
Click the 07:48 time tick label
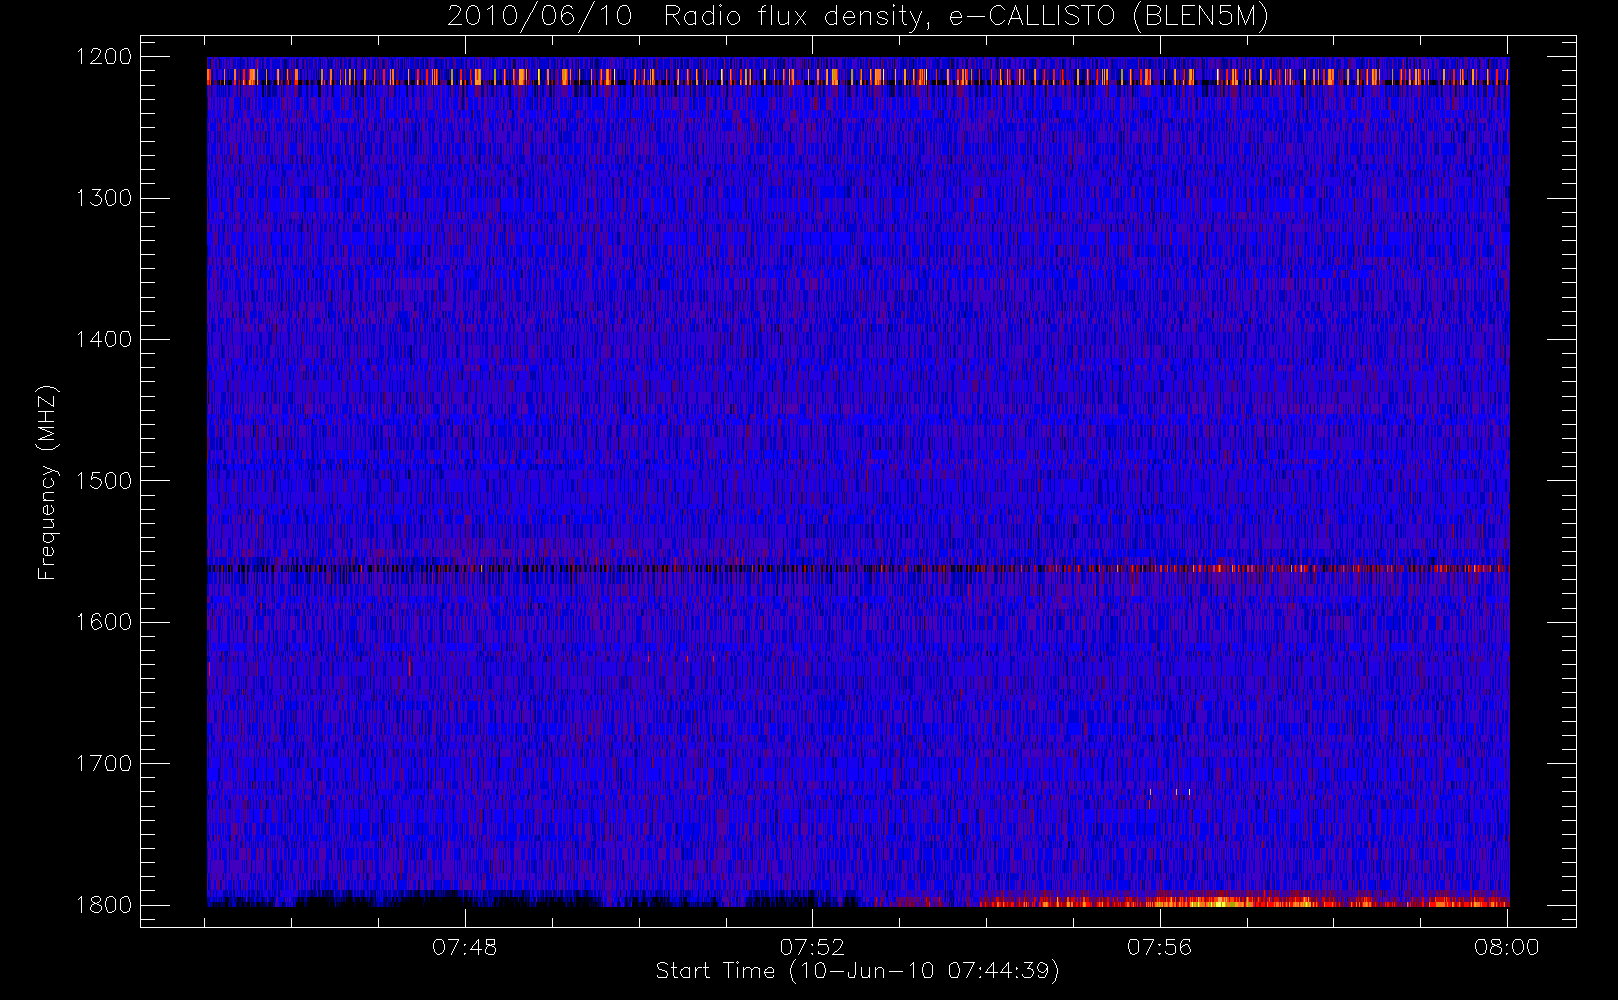[x=464, y=947]
